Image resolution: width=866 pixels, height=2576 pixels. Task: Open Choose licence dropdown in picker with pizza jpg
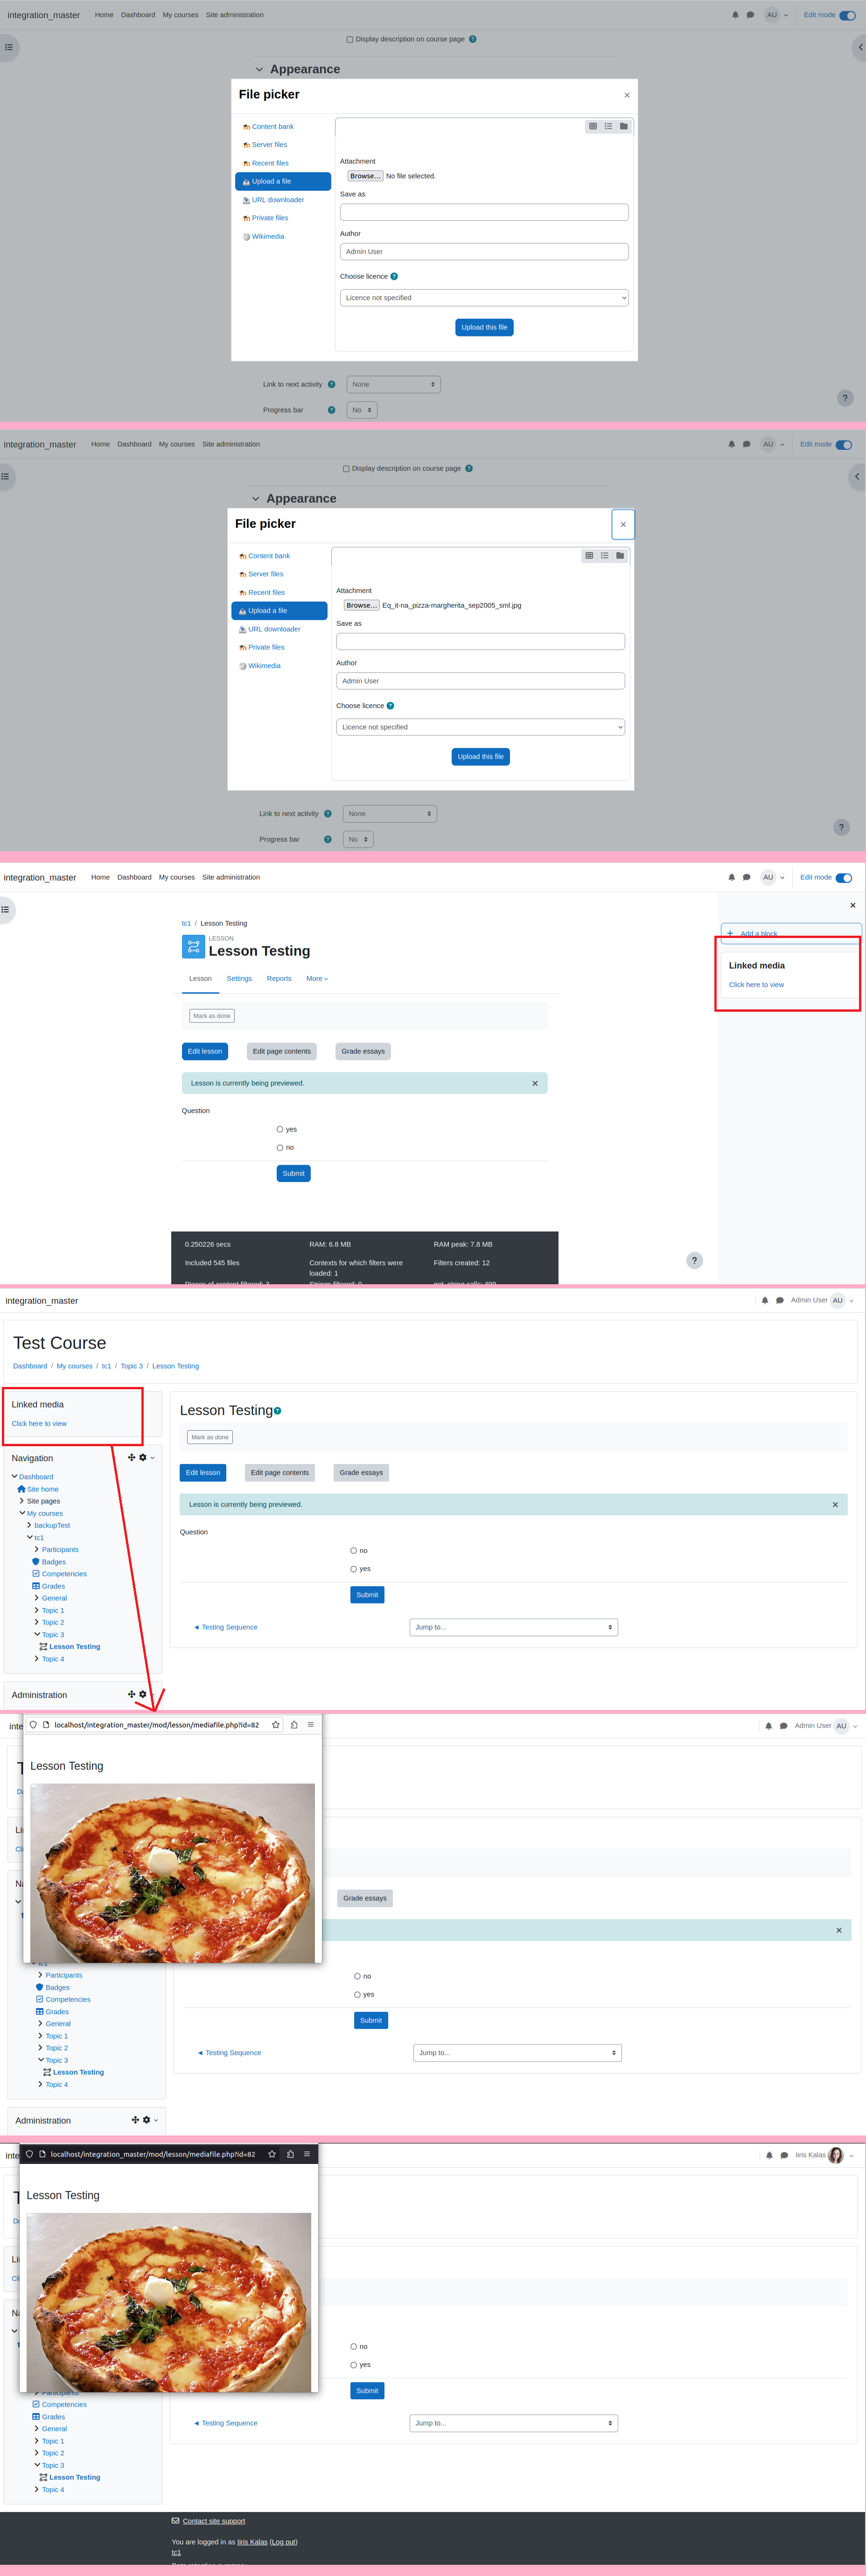480,727
